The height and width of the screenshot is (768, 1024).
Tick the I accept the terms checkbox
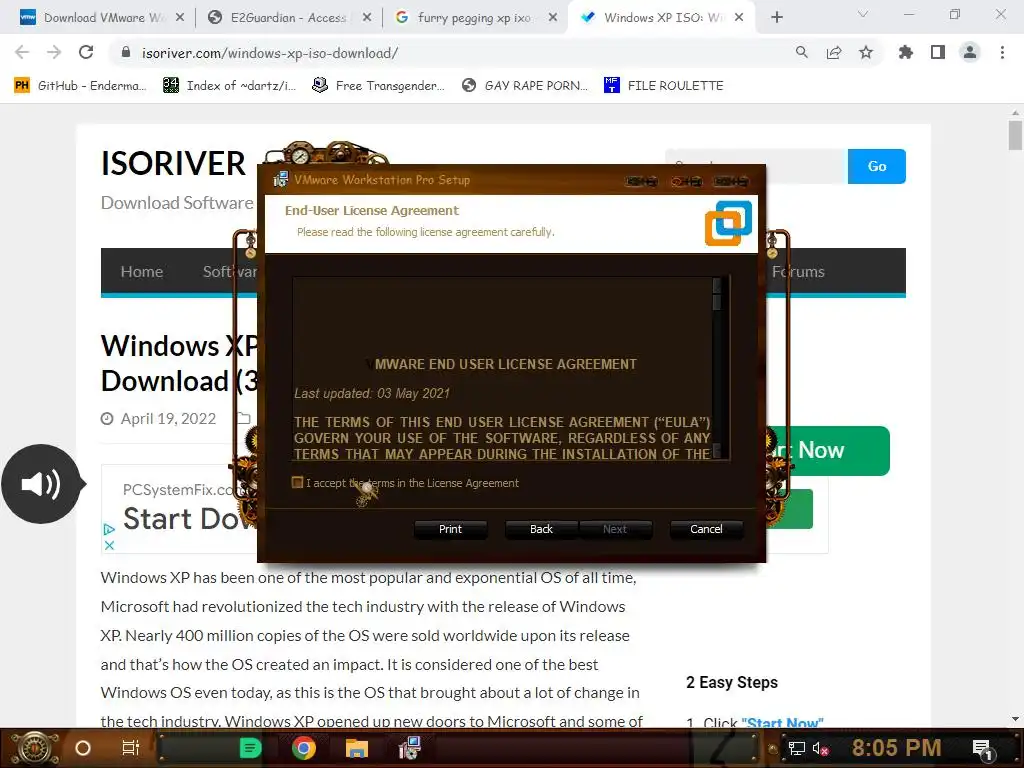(x=297, y=483)
